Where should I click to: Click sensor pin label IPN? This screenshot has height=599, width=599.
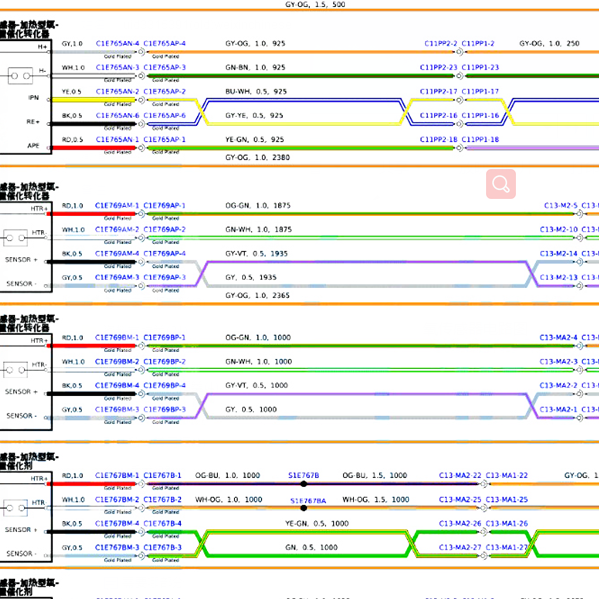coord(34,98)
